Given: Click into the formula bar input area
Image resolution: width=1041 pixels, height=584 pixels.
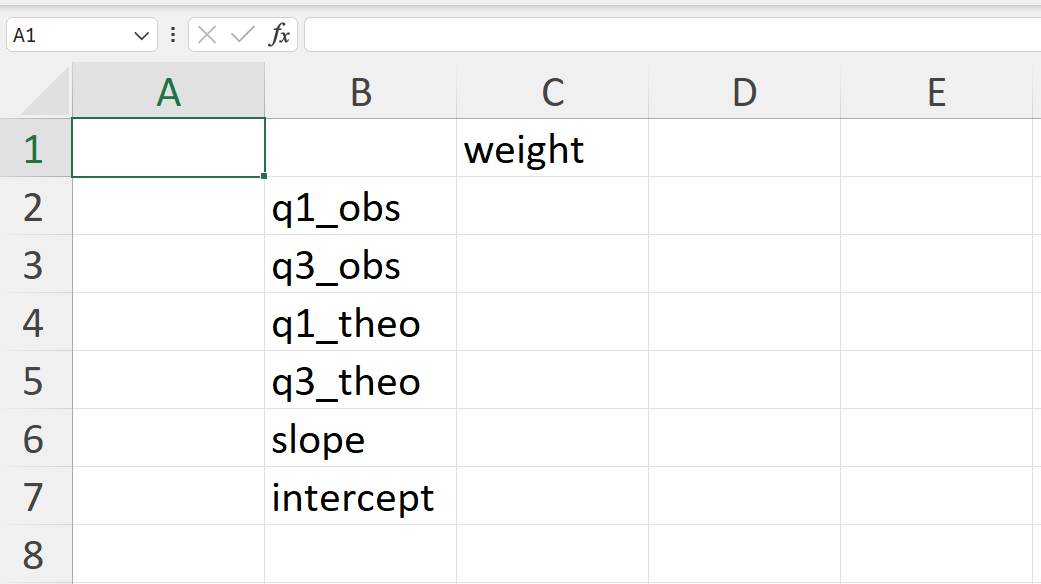Looking at the screenshot, I should (x=672, y=35).
